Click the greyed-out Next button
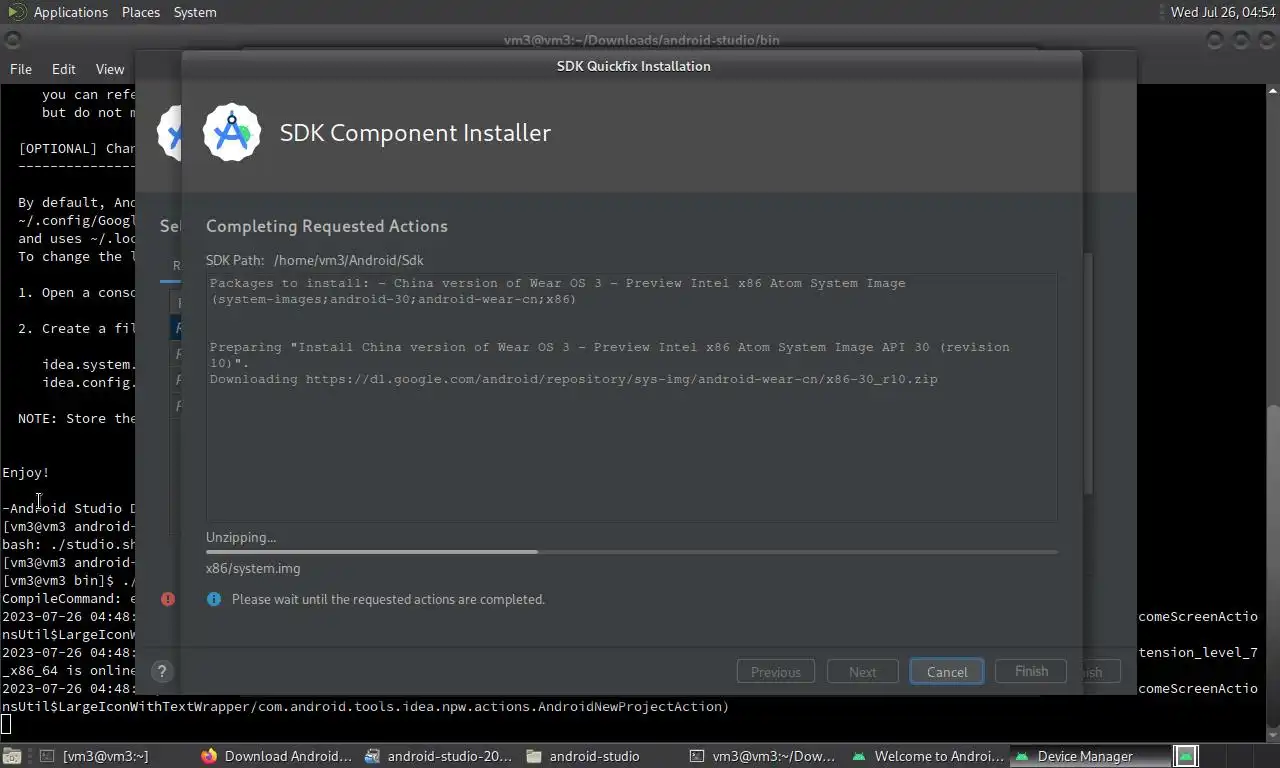Image resolution: width=1280 pixels, height=768 pixels. point(862,672)
